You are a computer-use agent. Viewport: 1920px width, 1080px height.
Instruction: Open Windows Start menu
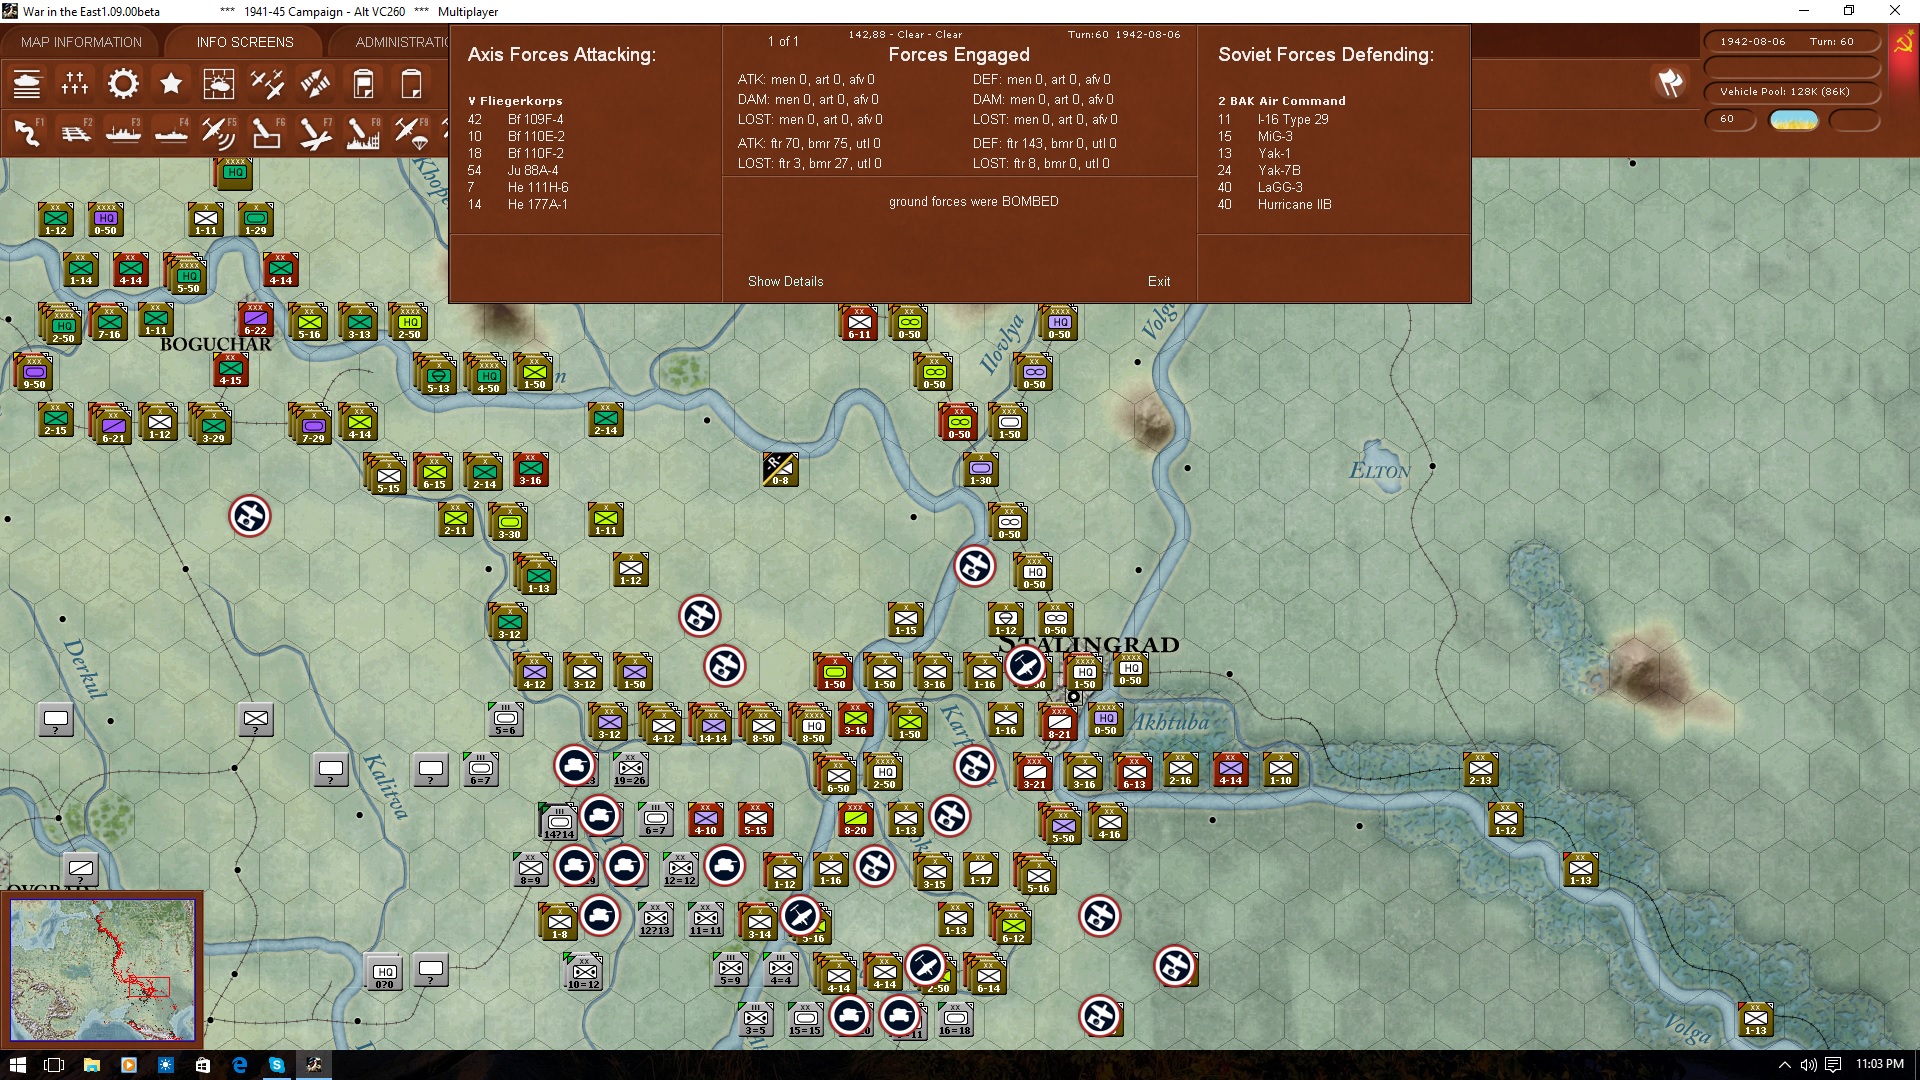pos(18,1065)
